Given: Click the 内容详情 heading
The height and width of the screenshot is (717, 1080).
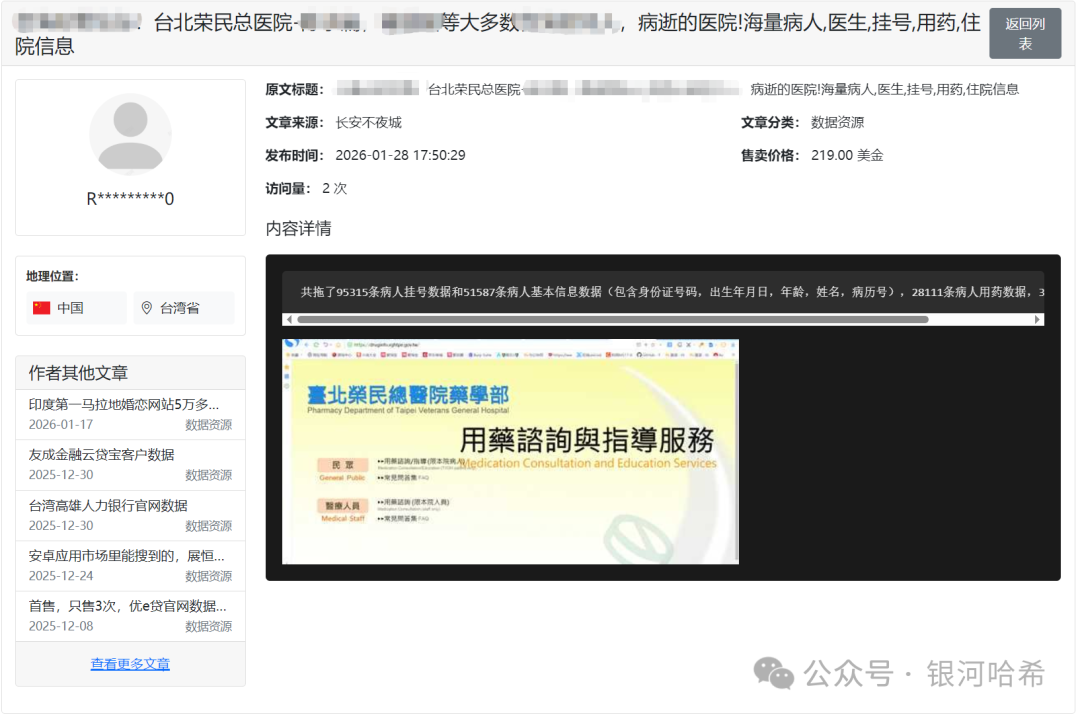Looking at the screenshot, I should tap(298, 229).
